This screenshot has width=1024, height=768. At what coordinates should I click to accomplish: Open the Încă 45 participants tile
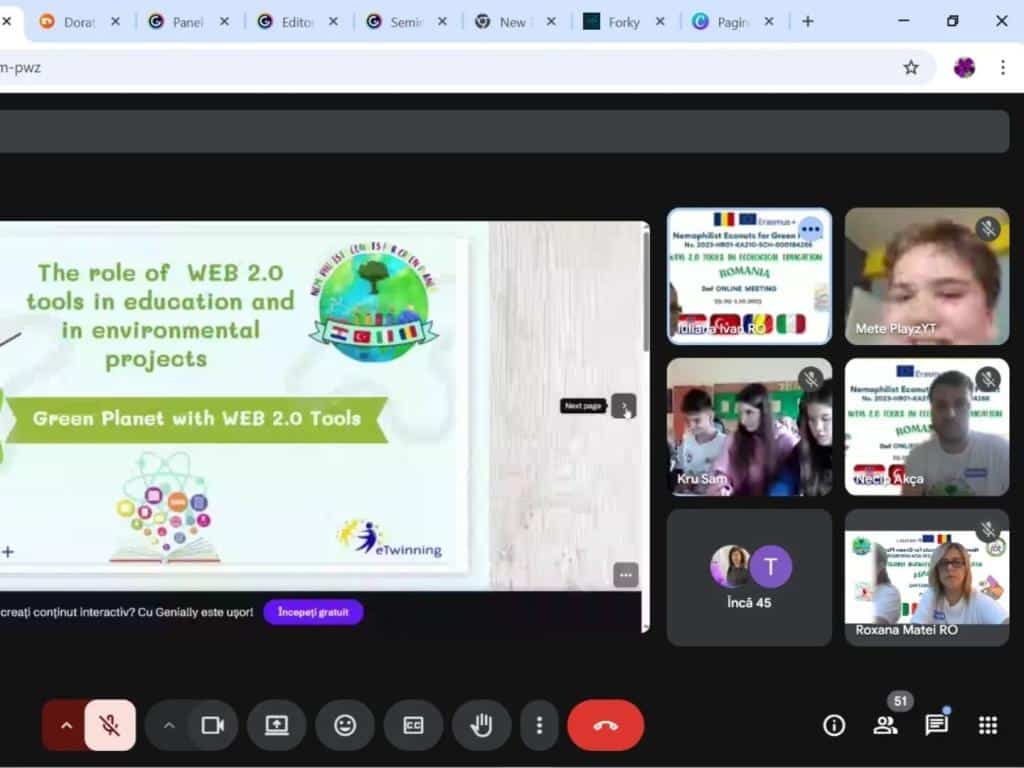[x=749, y=577]
